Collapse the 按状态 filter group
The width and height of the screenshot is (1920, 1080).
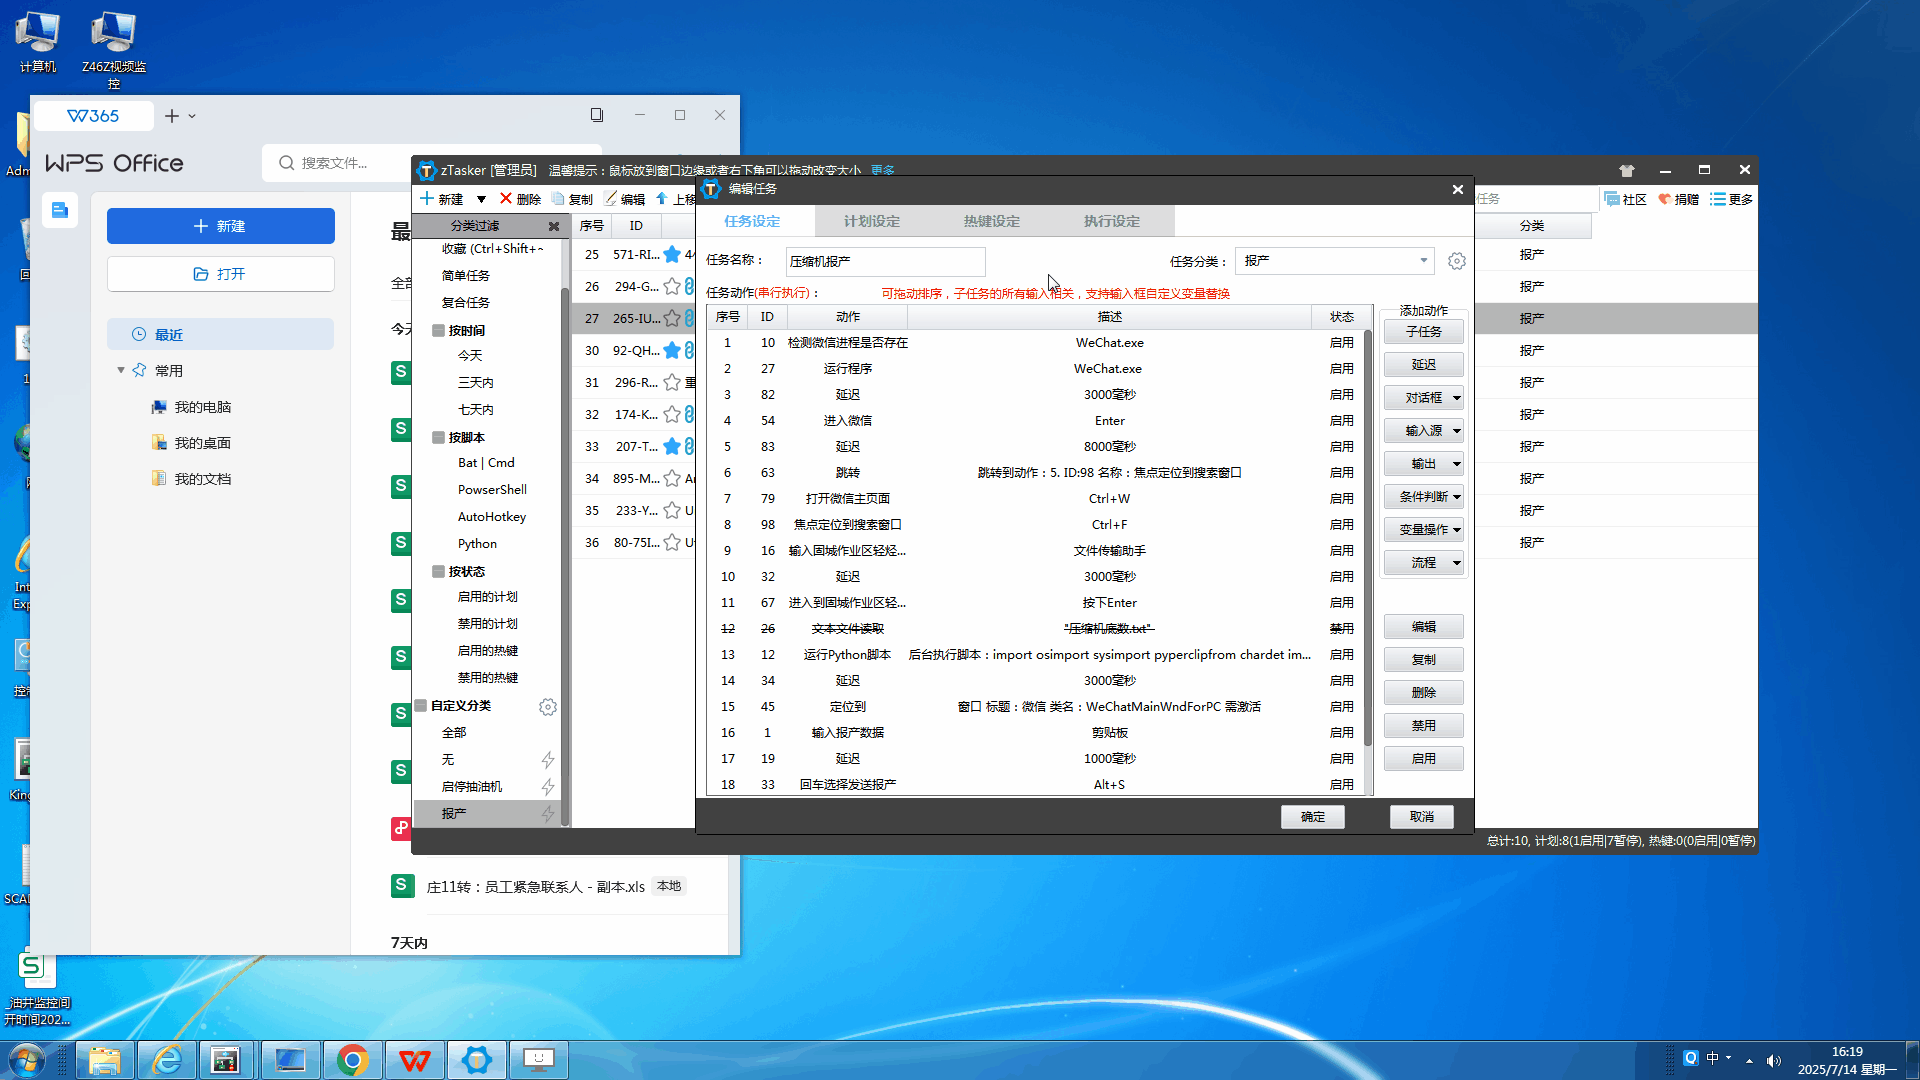[438, 571]
